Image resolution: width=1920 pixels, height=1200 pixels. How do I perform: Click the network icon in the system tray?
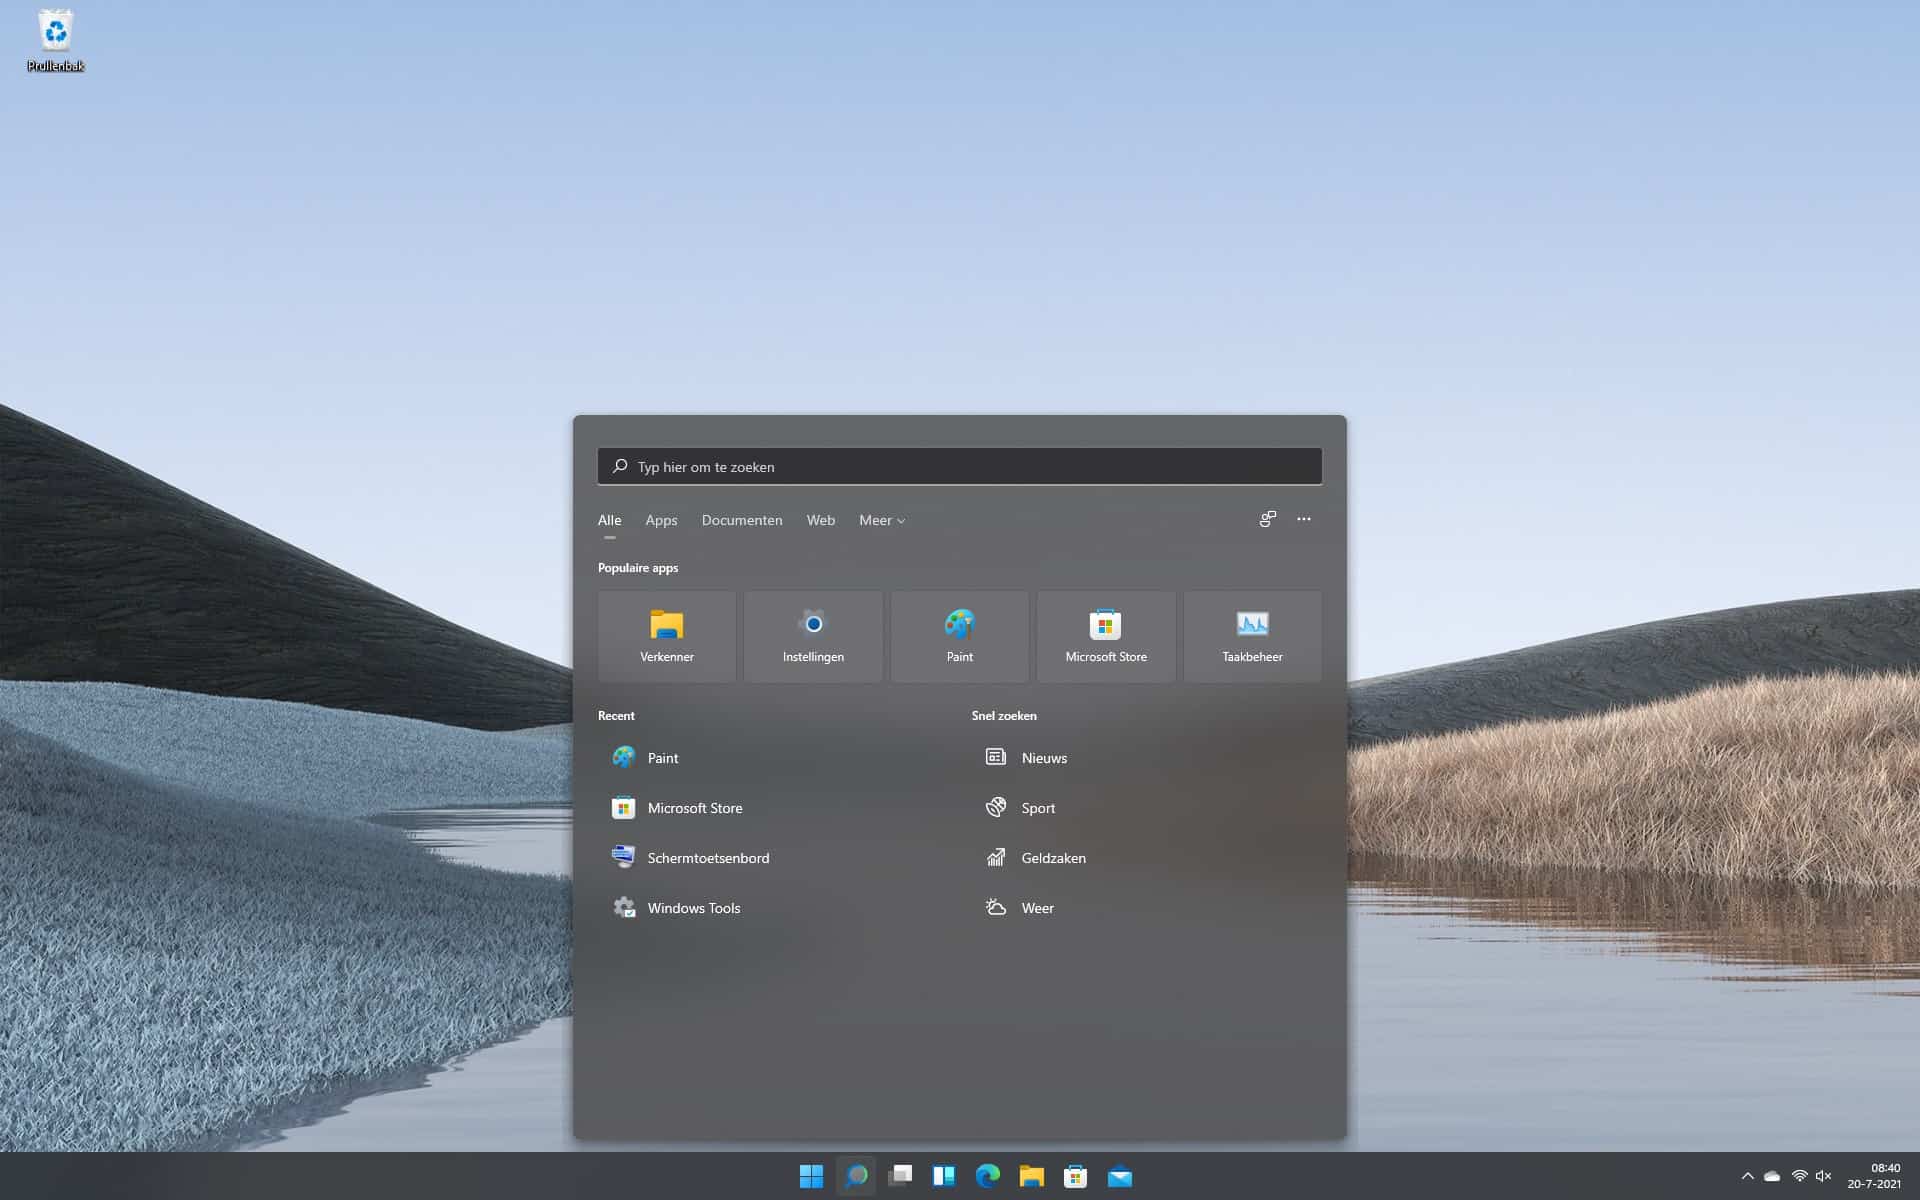click(1798, 1177)
